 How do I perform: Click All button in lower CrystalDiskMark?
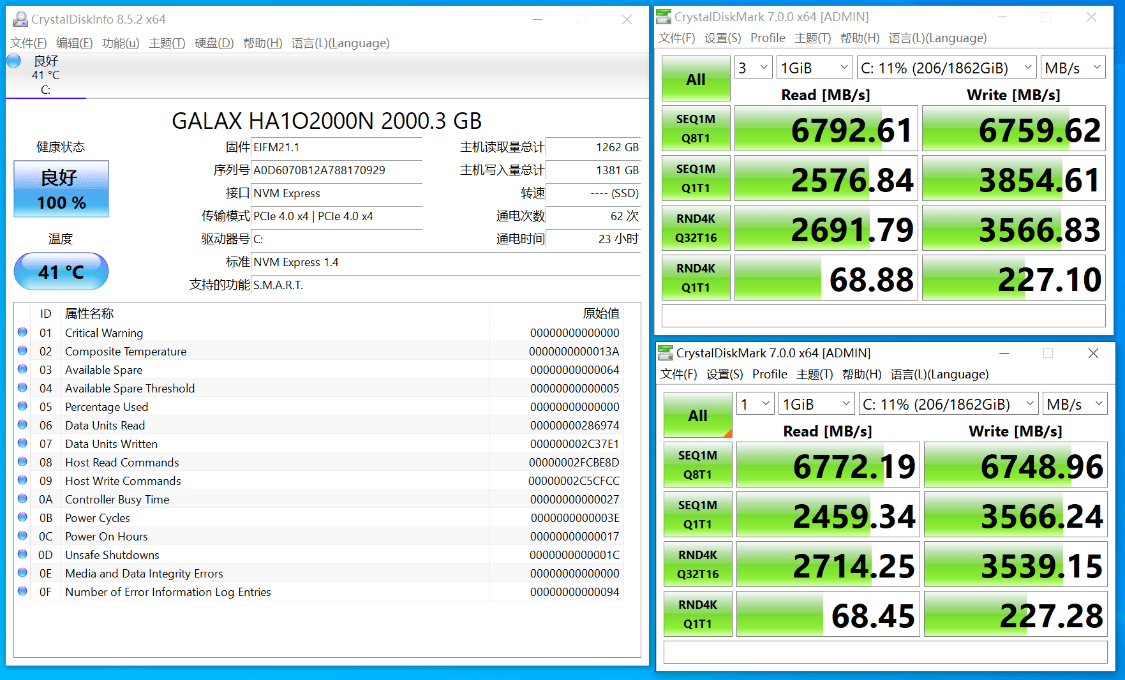(698, 415)
